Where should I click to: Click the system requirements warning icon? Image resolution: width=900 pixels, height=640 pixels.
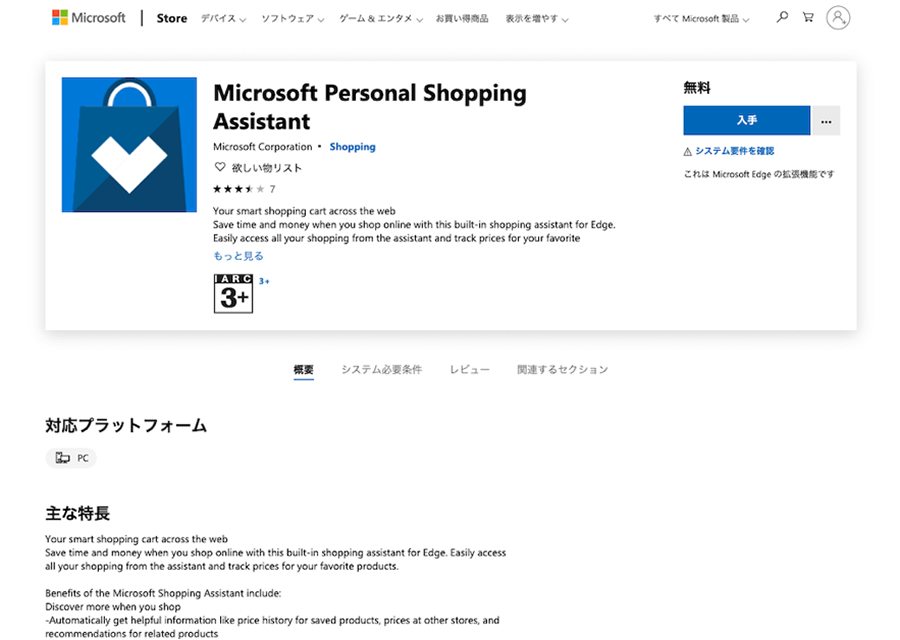click(687, 152)
